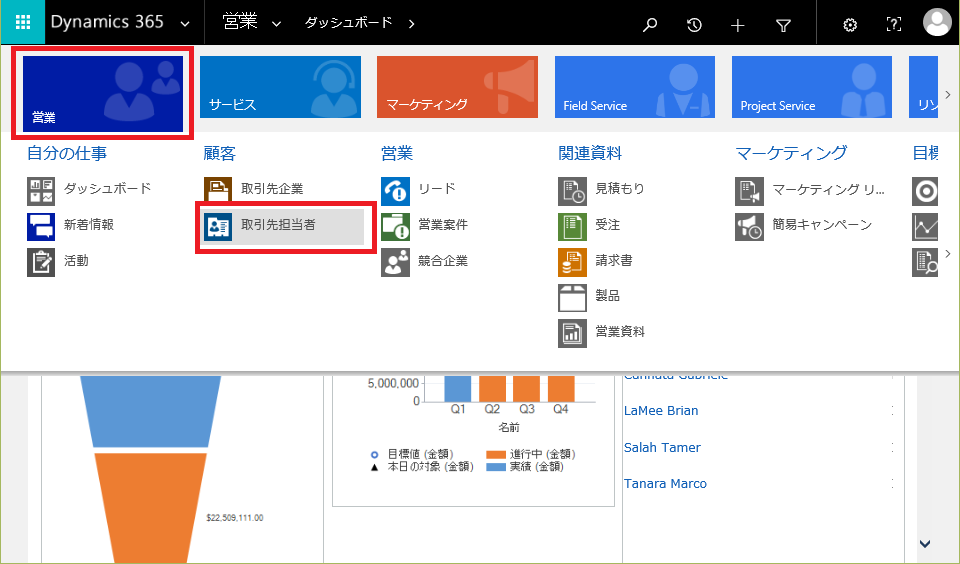Expand the Dynamics 365 dropdown arrow

[184, 24]
